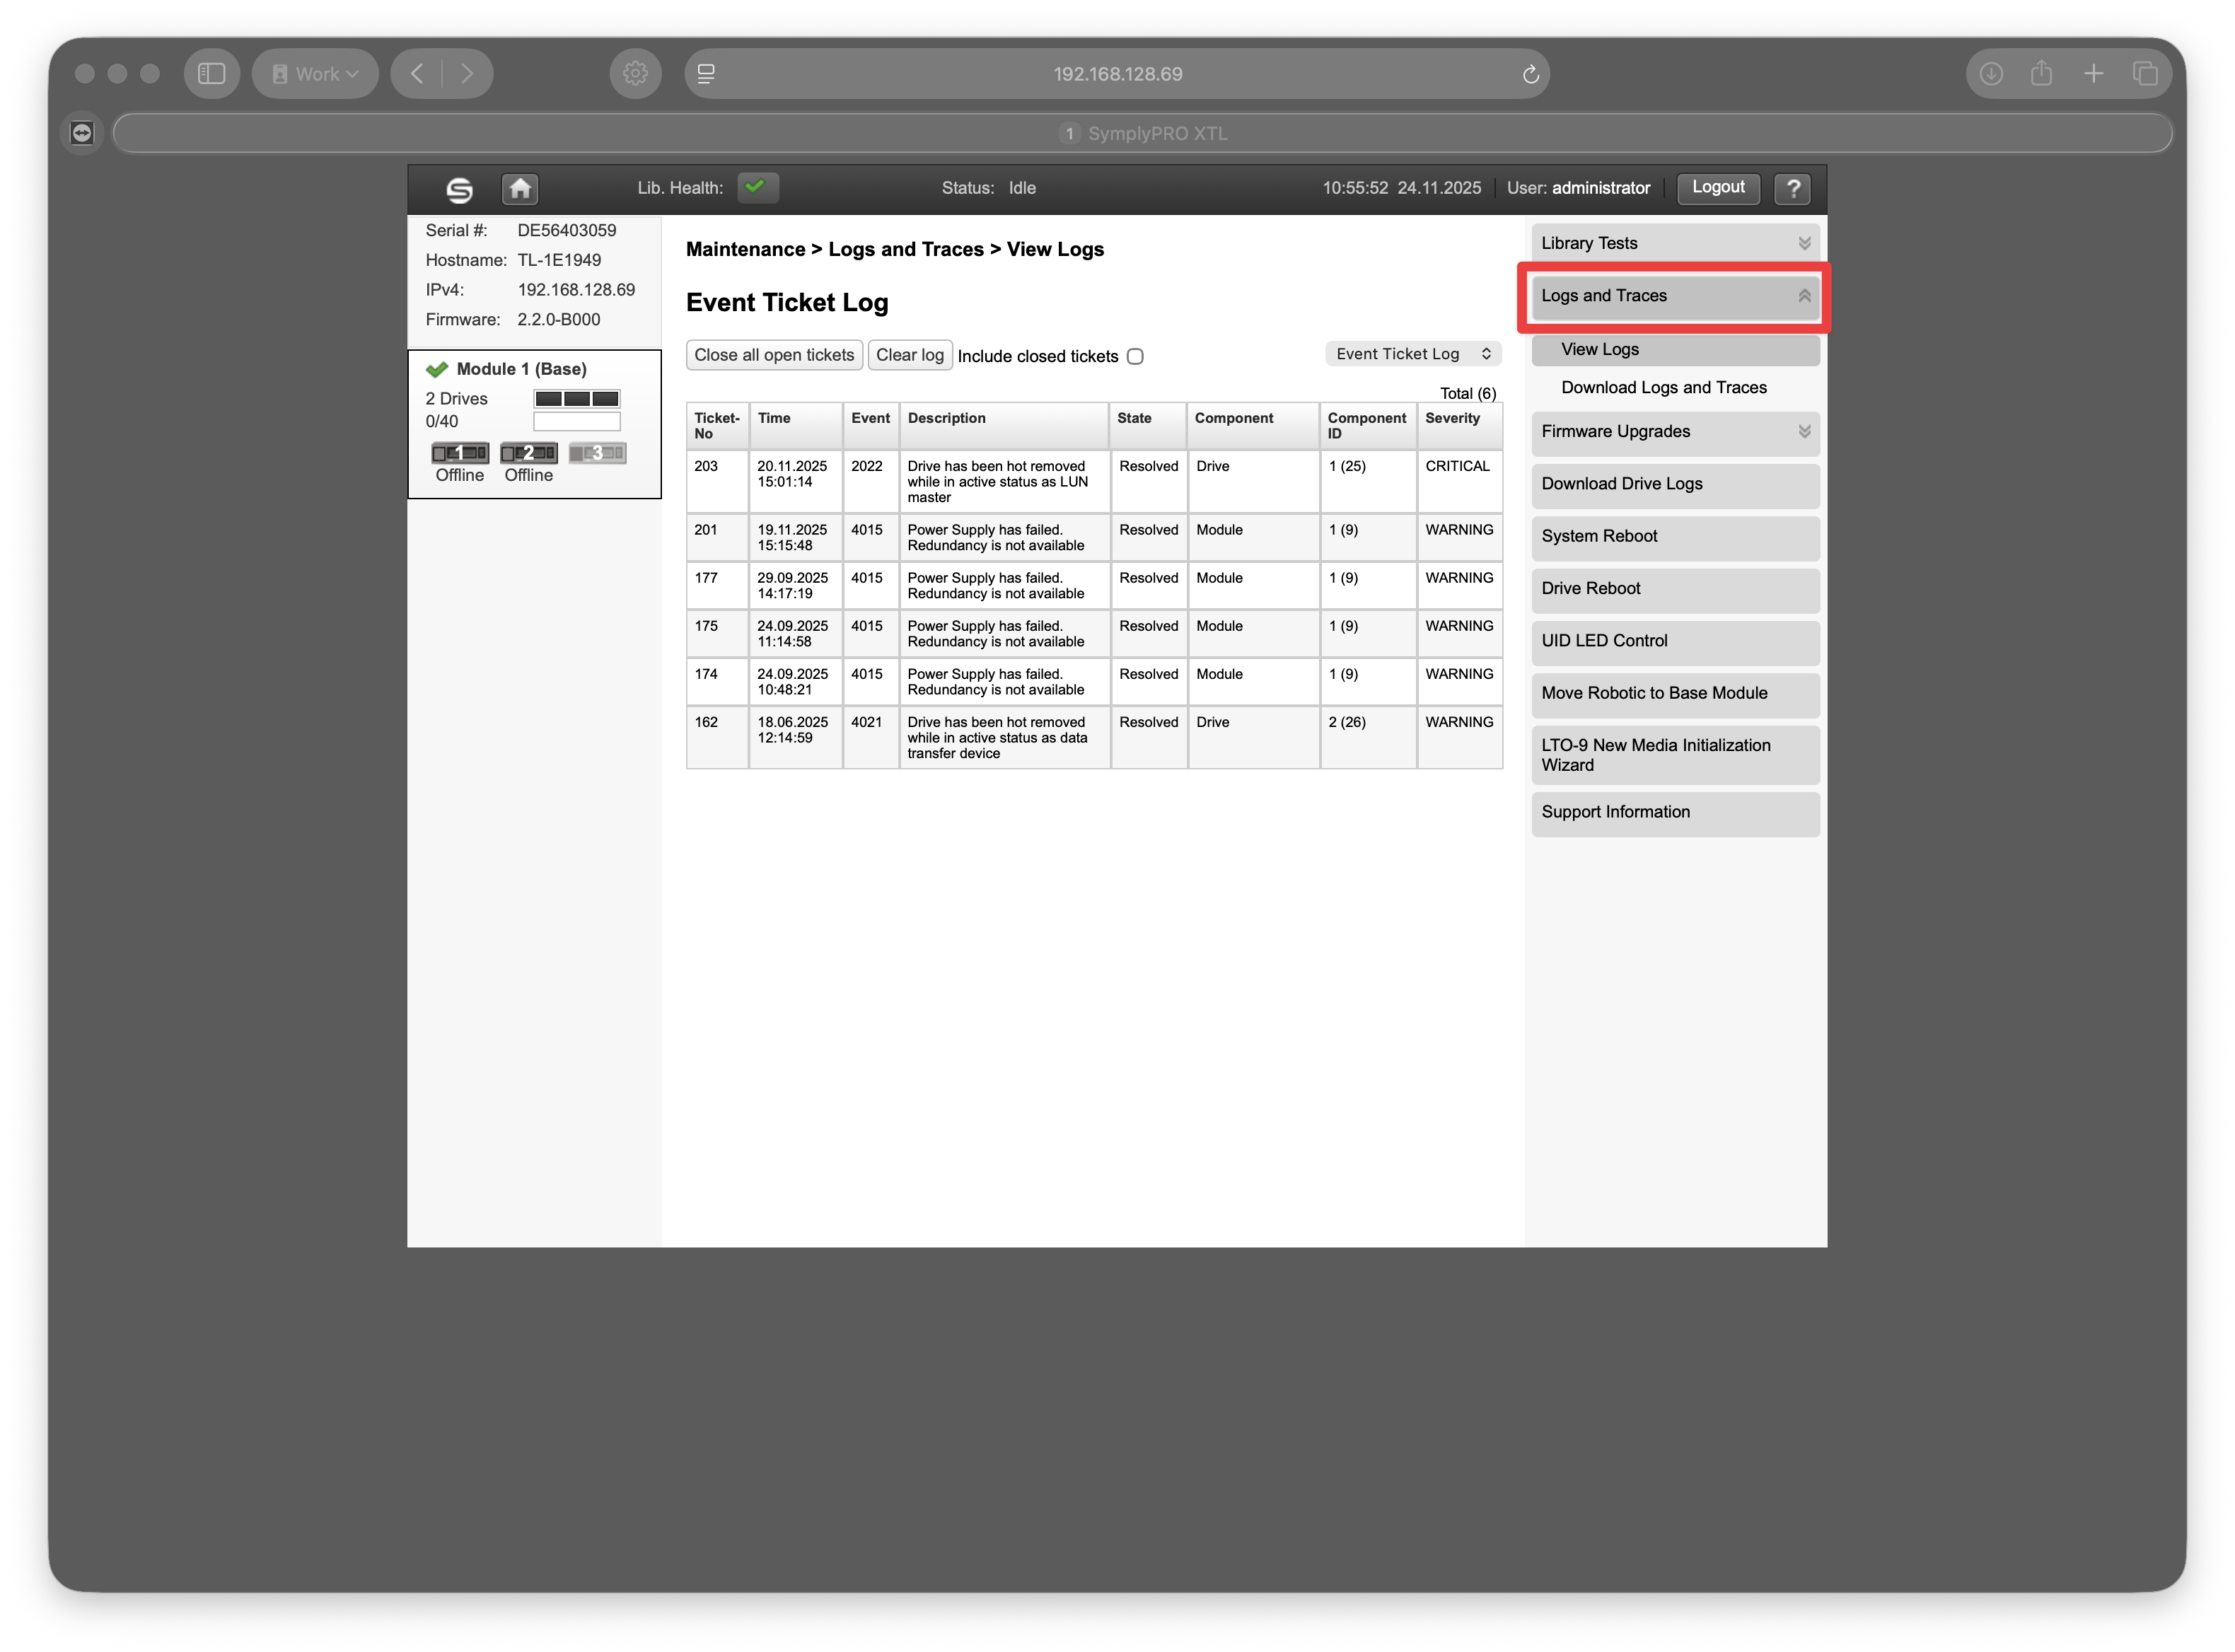The width and height of the screenshot is (2235, 1652).
Task: Open help via the question mark button
Action: (1793, 188)
